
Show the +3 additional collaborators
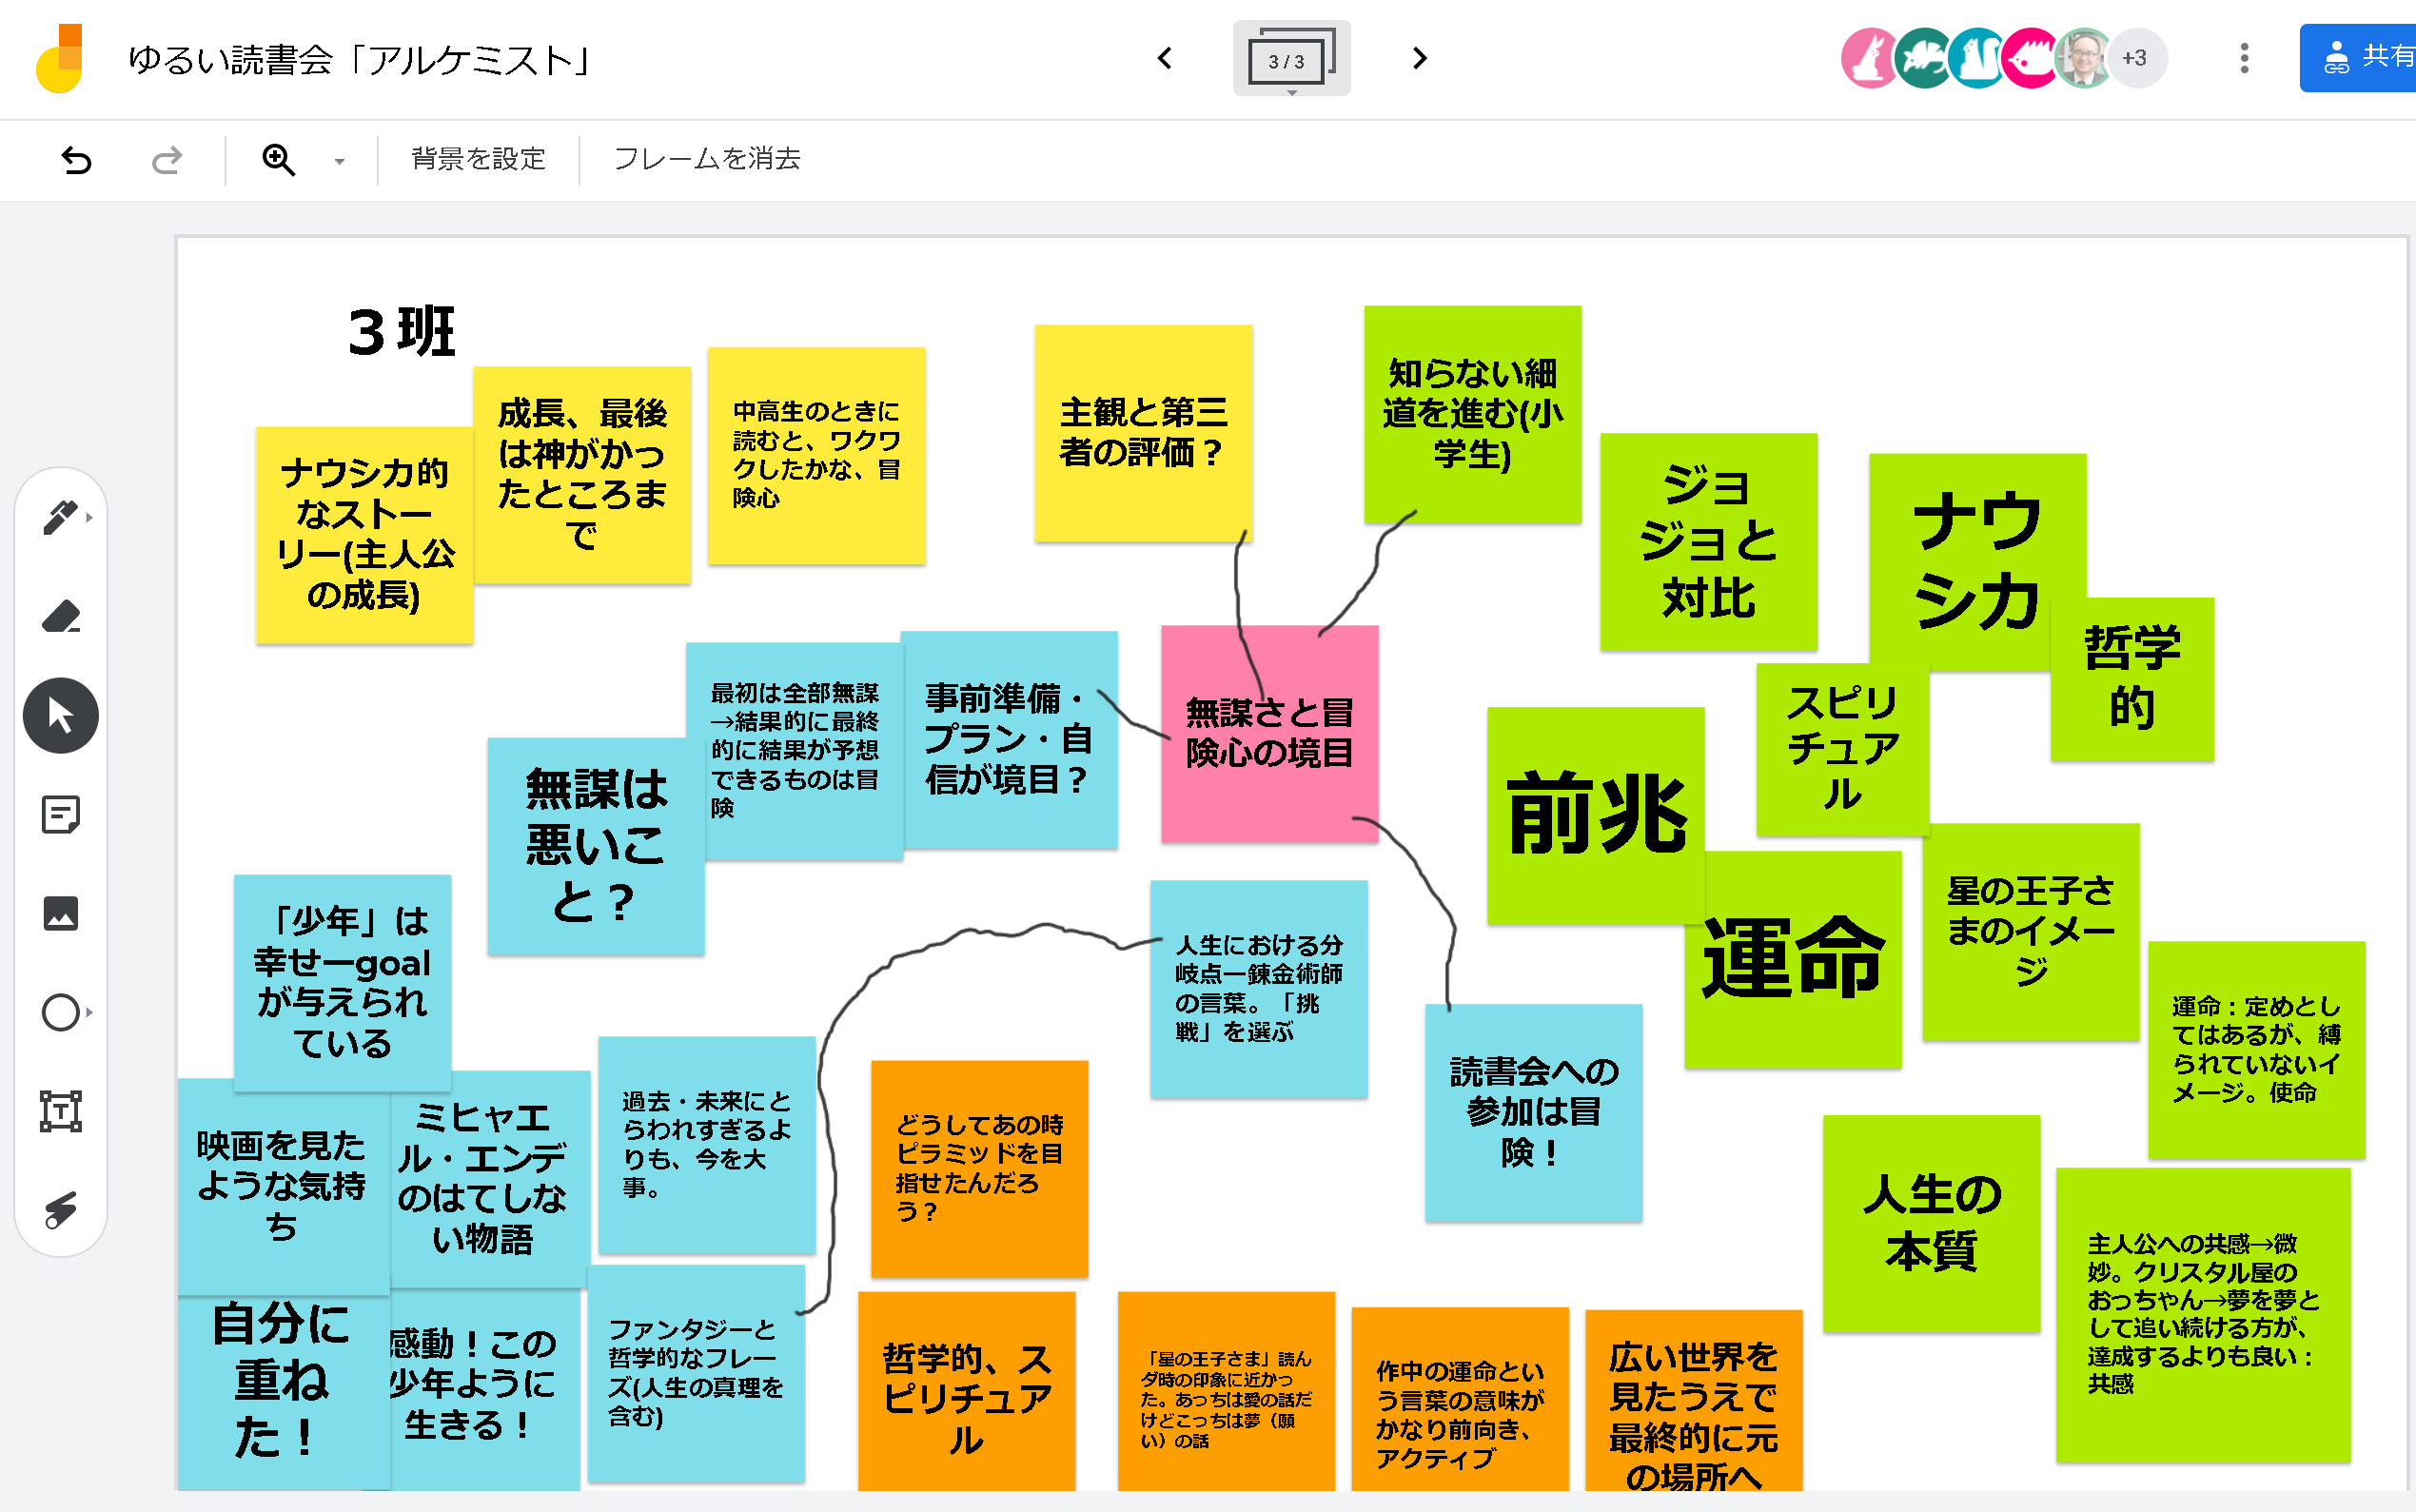(x=2135, y=58)
